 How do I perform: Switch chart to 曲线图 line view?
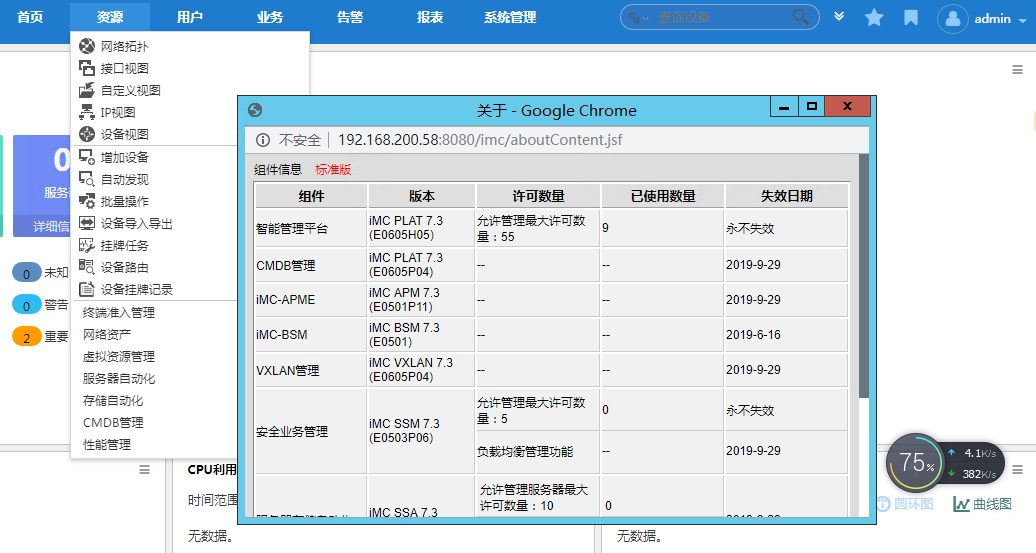click(x=983, y=504)
